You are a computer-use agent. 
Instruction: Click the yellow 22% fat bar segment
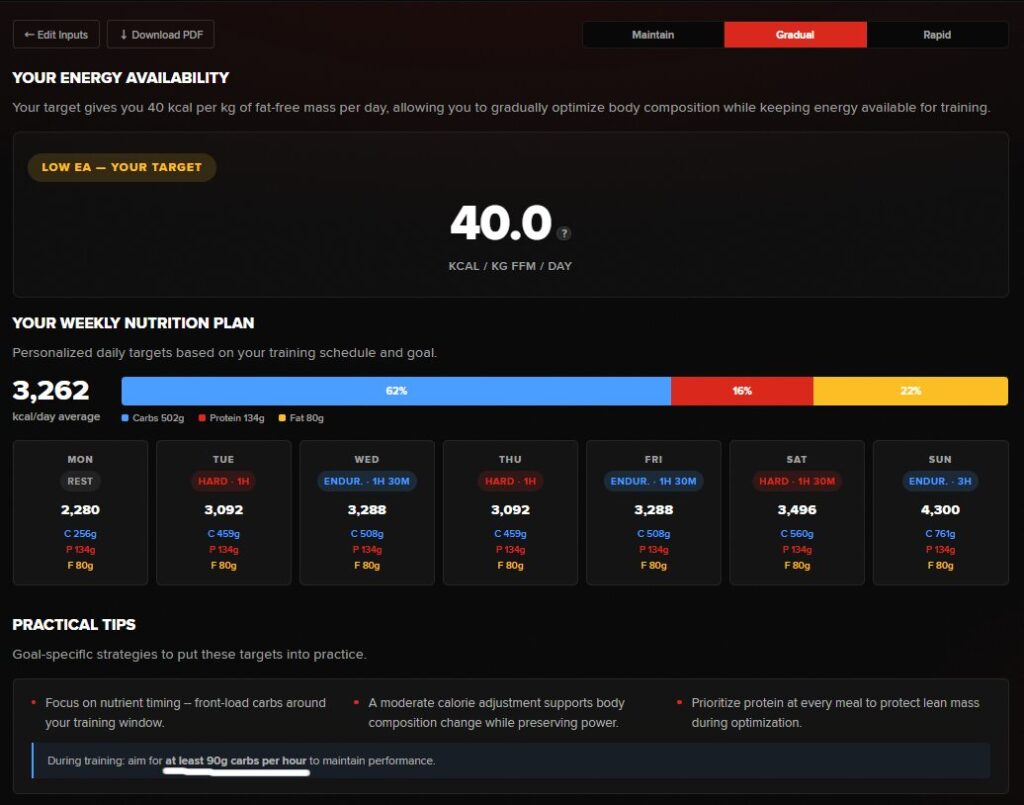tap(910, 391)
